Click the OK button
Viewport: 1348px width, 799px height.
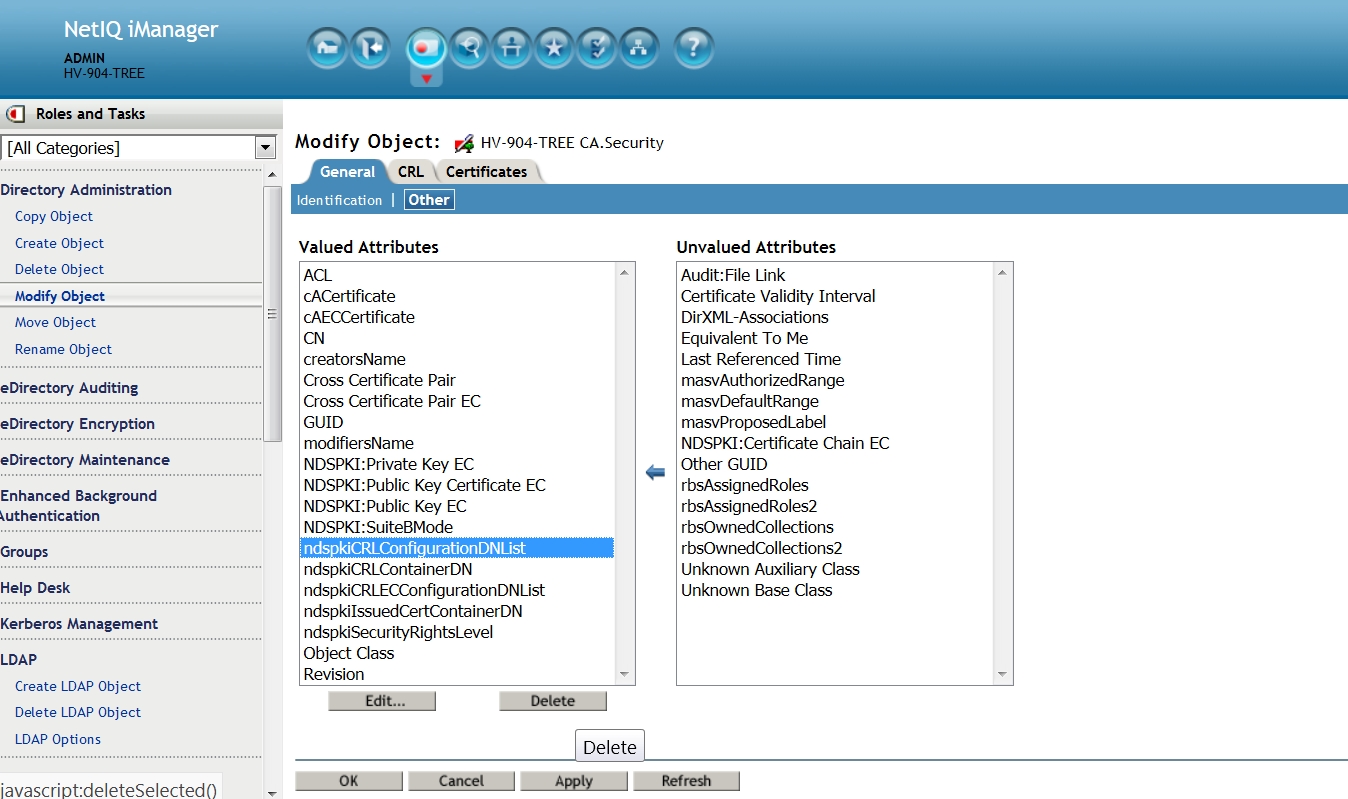tap(349, 781)
